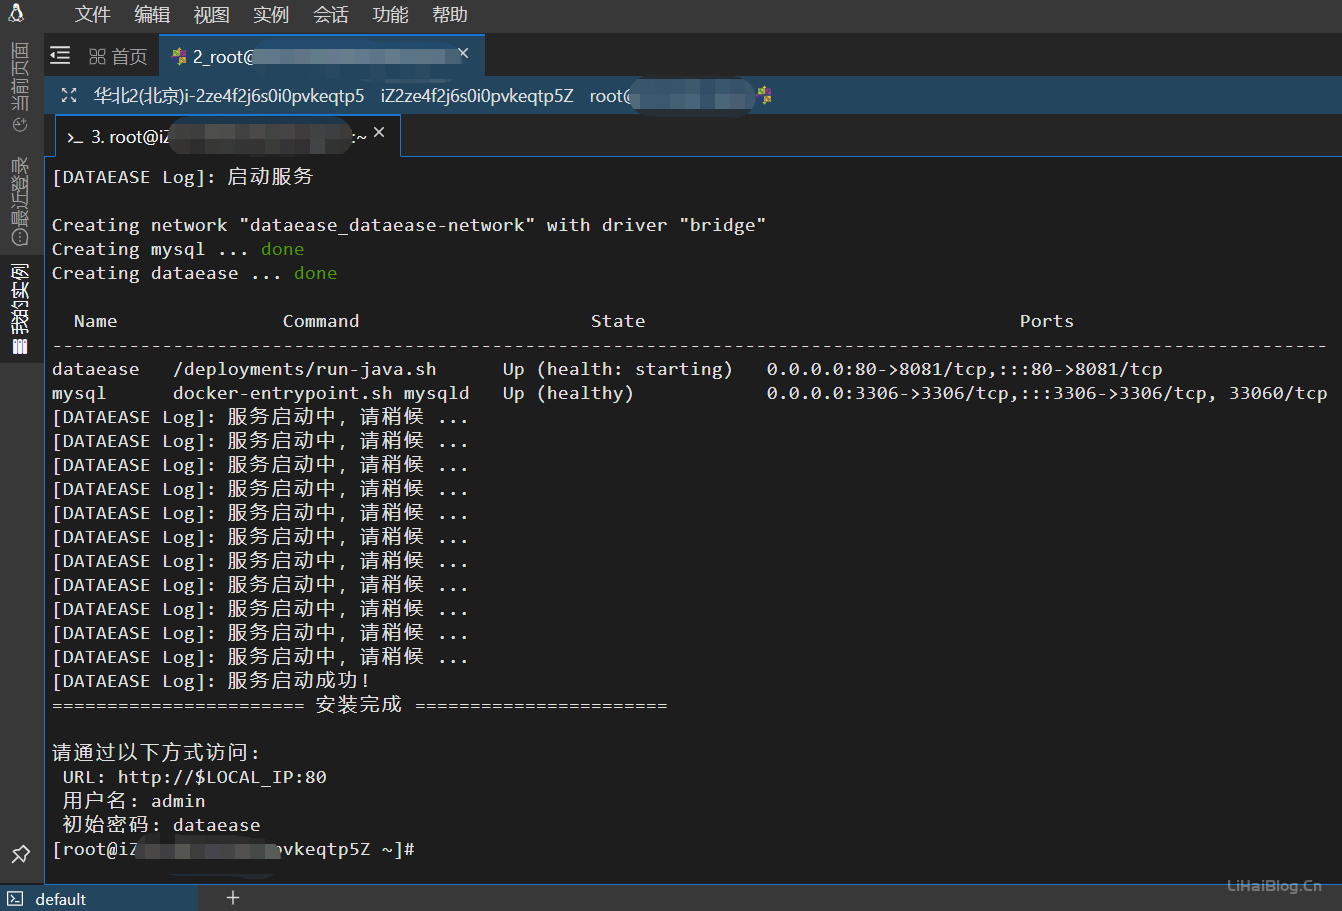Click the URL http://$LOCAL_IP:80 text
The image size is (1342, 911).
click(x=222, y=777)
